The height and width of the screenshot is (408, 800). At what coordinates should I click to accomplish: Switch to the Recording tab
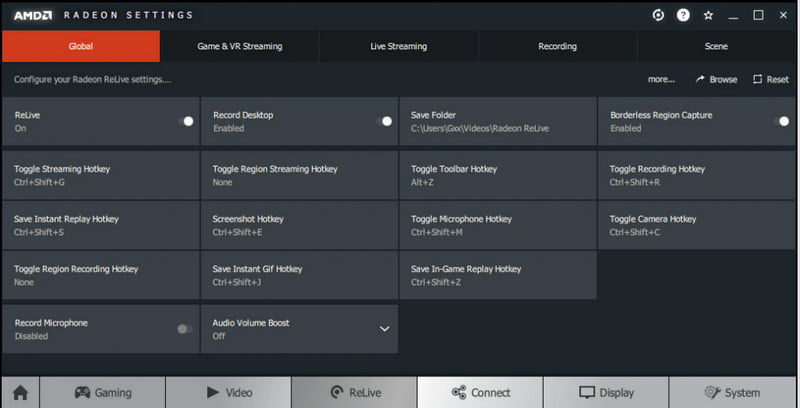pyautogui.click(x=557, y=46)
